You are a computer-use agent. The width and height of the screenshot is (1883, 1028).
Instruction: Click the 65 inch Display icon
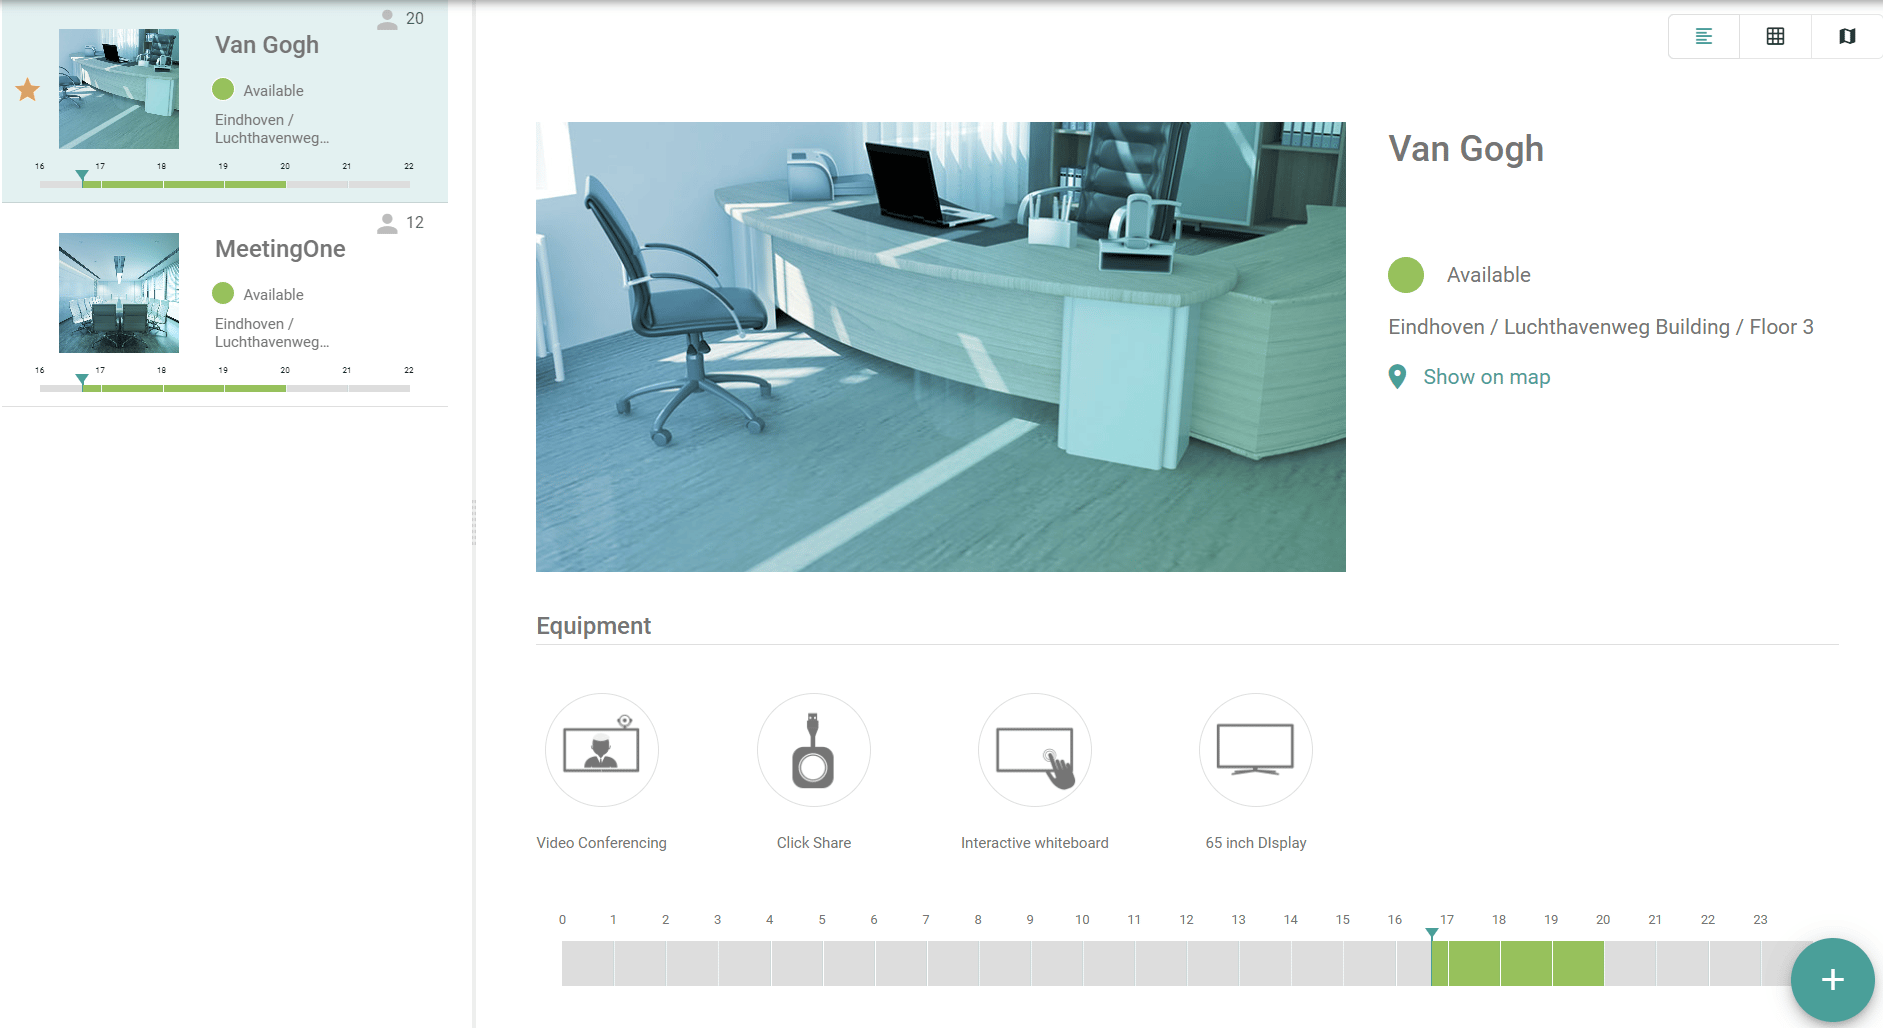[1255, 750]
